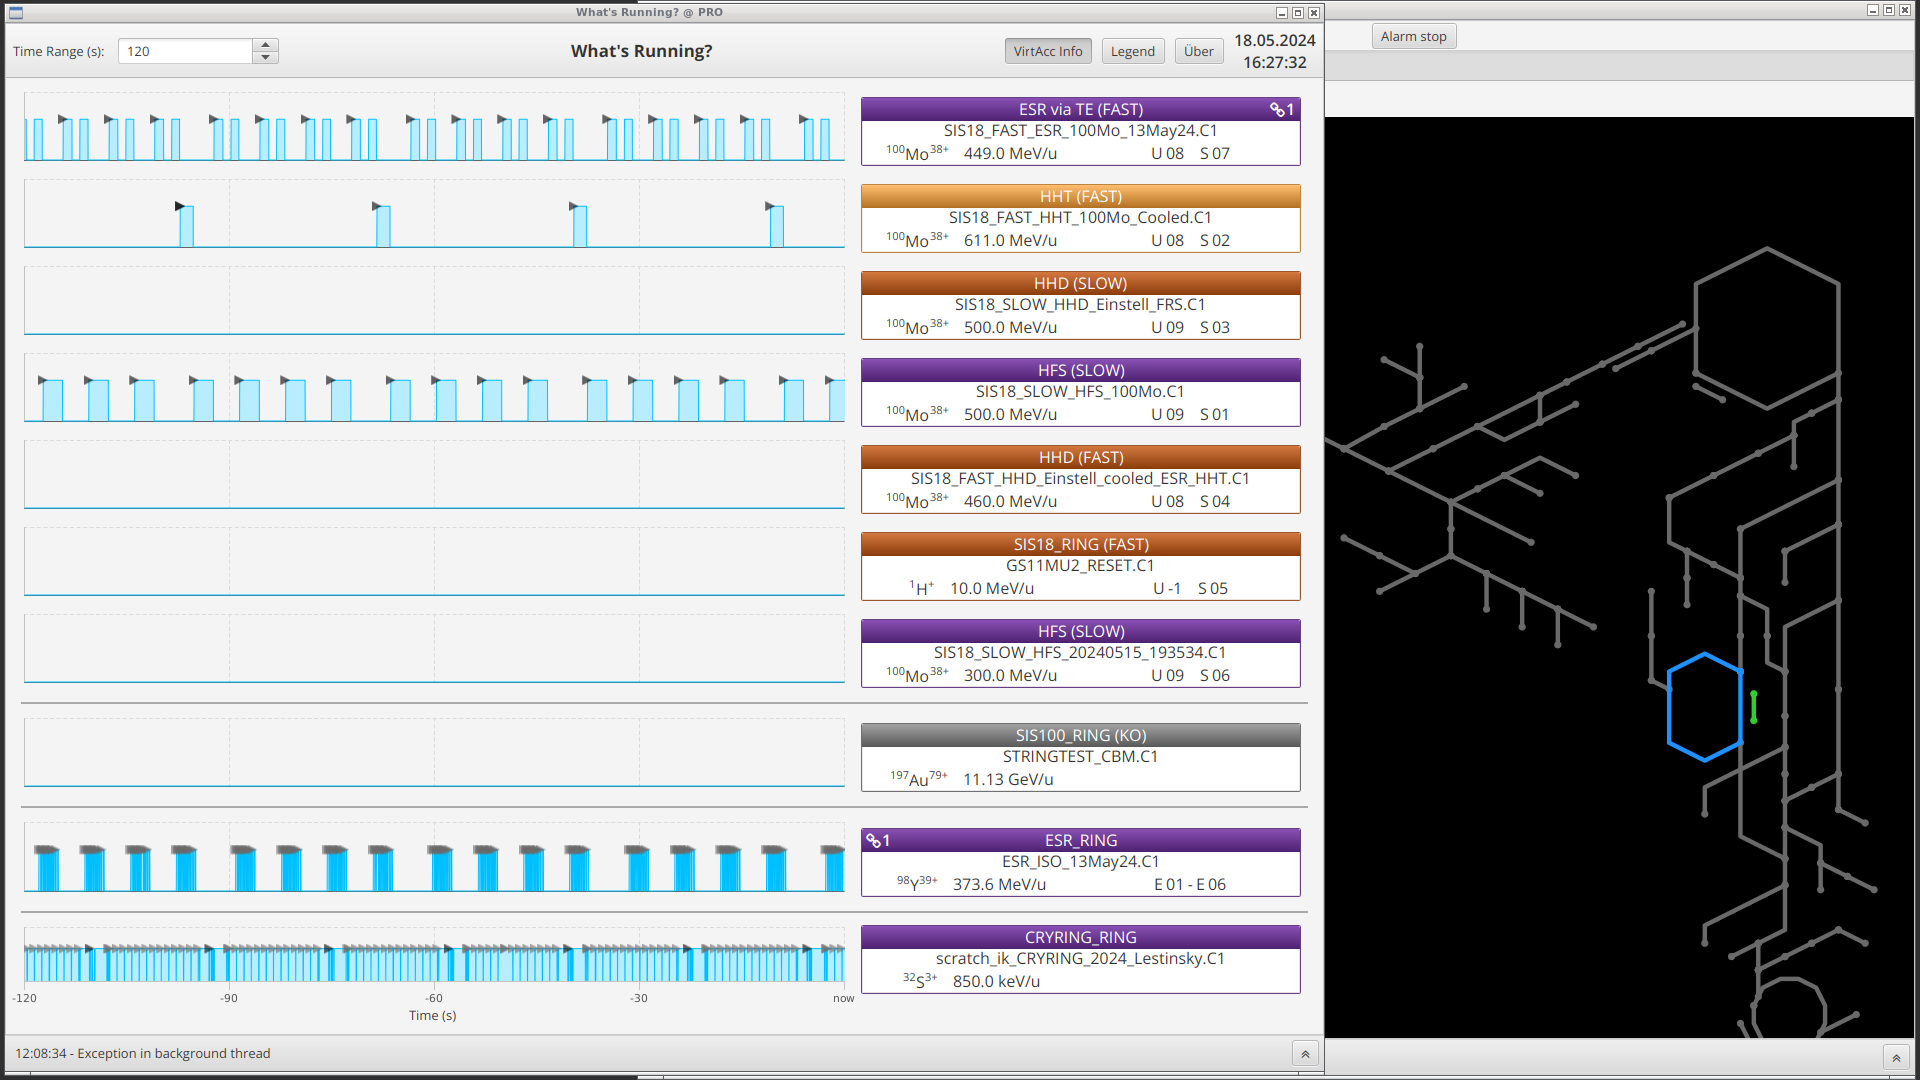The image size is (1920, 1080).
Task: Click SIS18_FAST_ESR_100Mo_13May24.C1 text
Action: [1080, 130]
